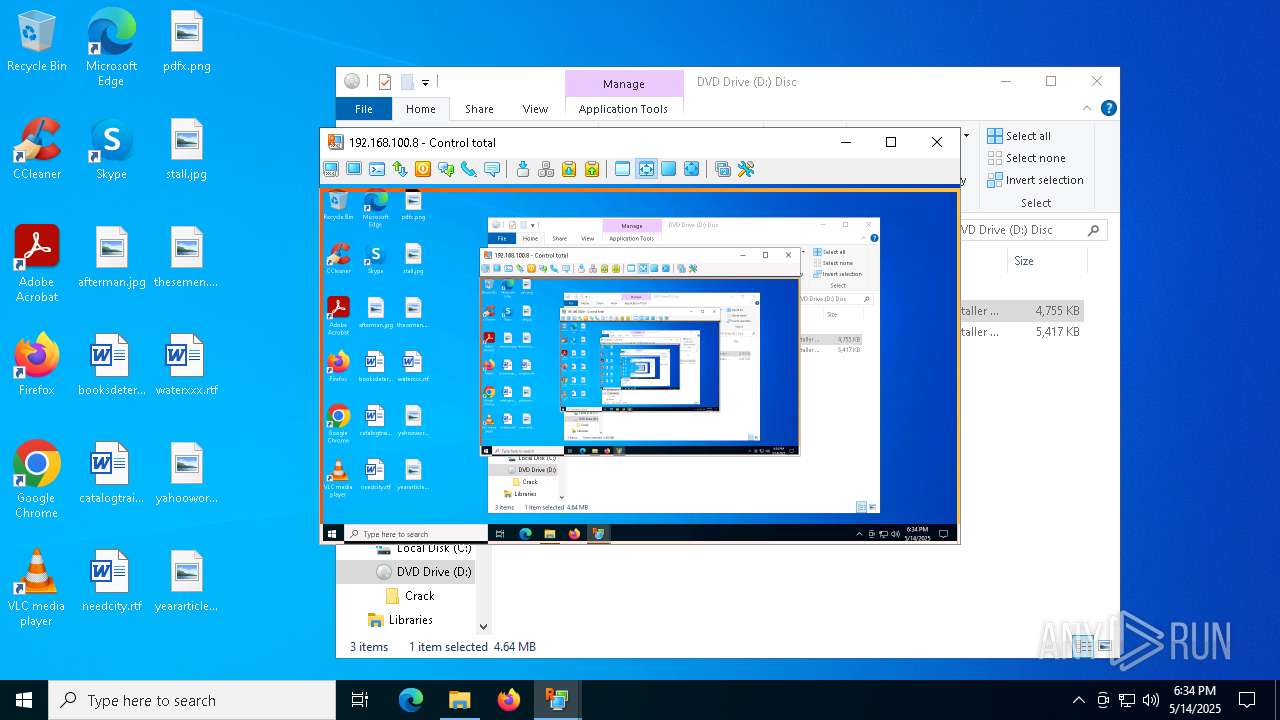1280x720 pixels.
Task: Switch to the Home ribbon tab
Action: point(421,109)
